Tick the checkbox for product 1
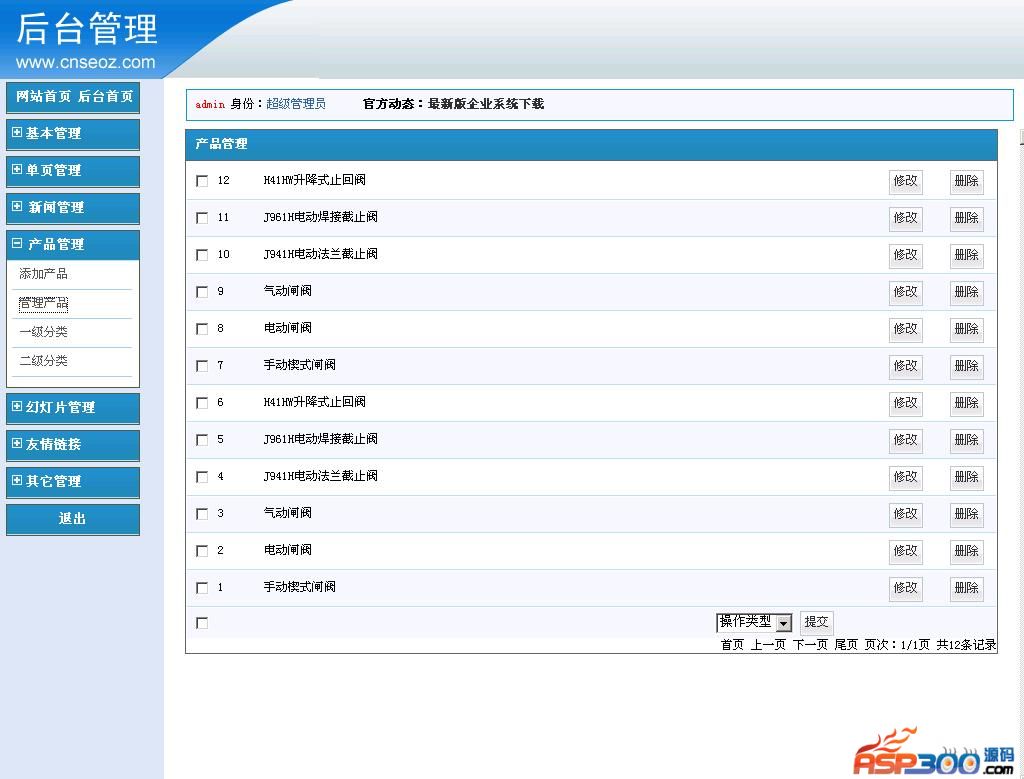Screen dimensions: 1024x779 click(202, 588)
